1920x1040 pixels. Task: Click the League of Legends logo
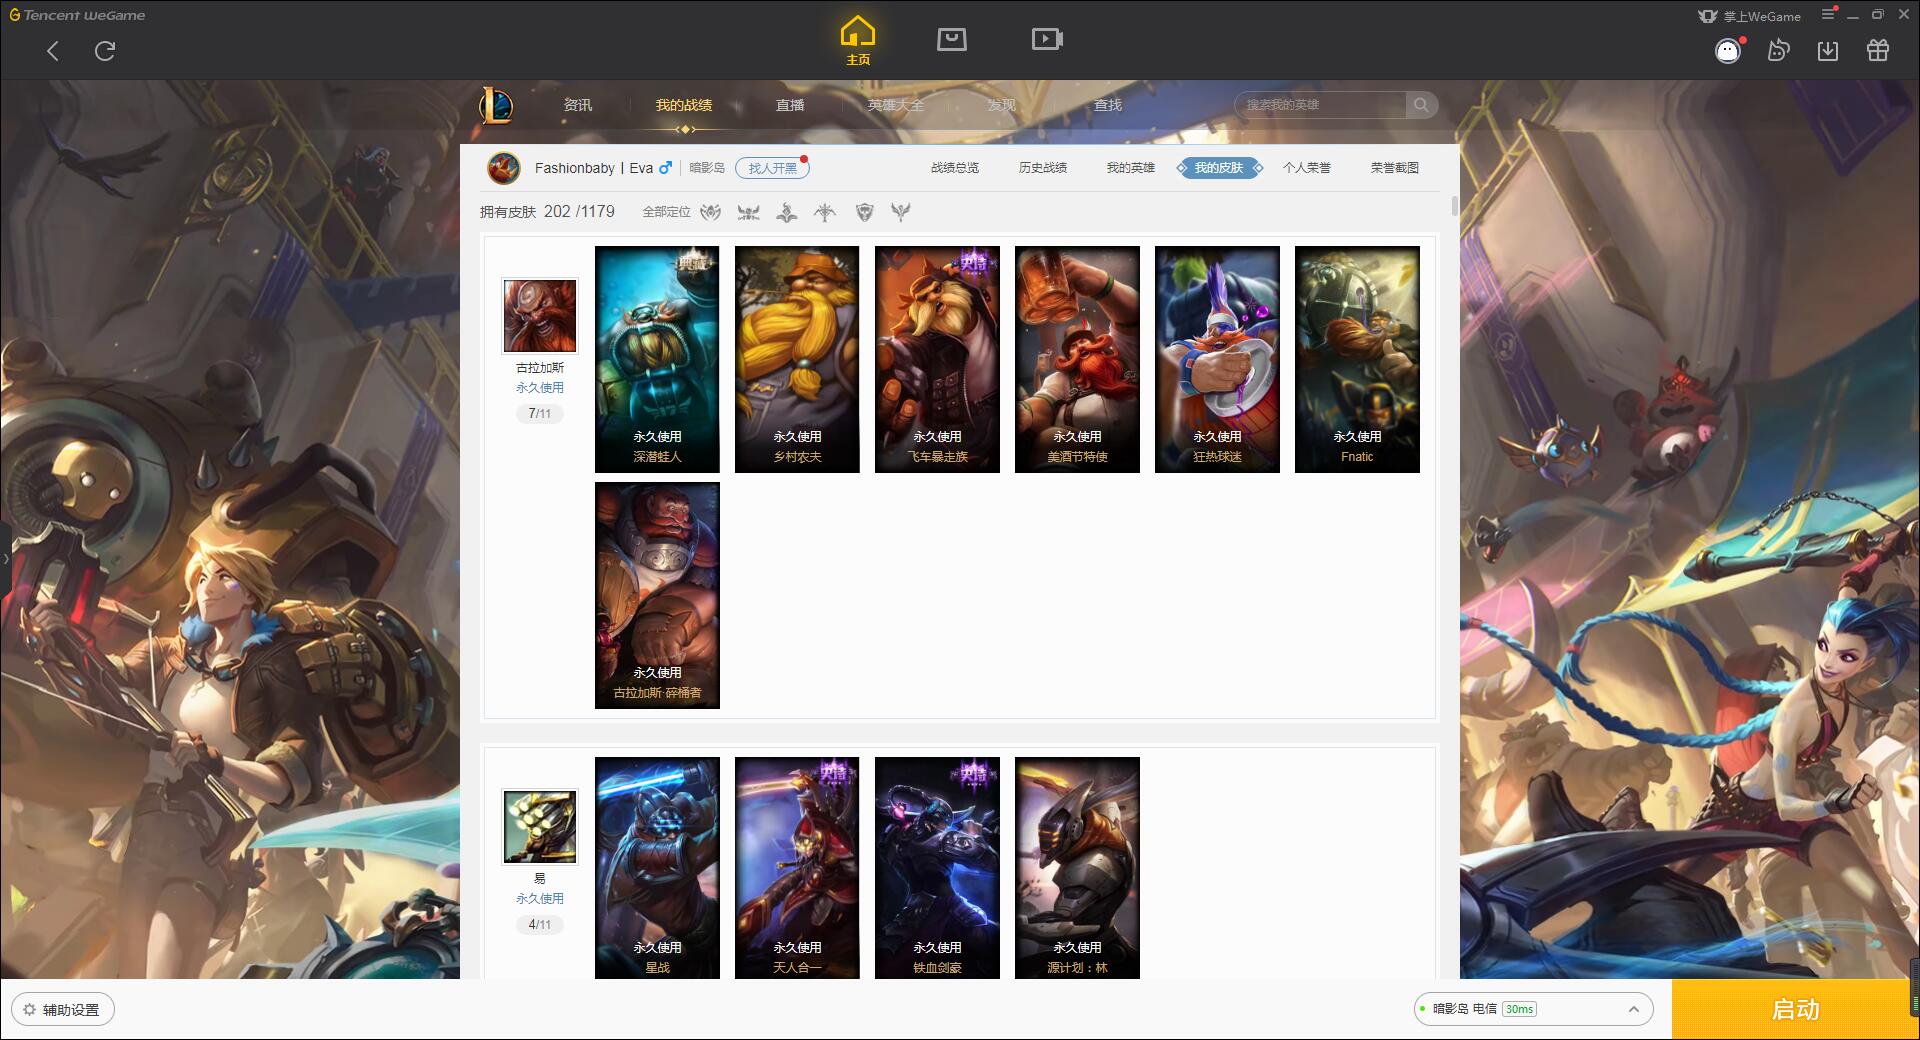click(496, 105)
